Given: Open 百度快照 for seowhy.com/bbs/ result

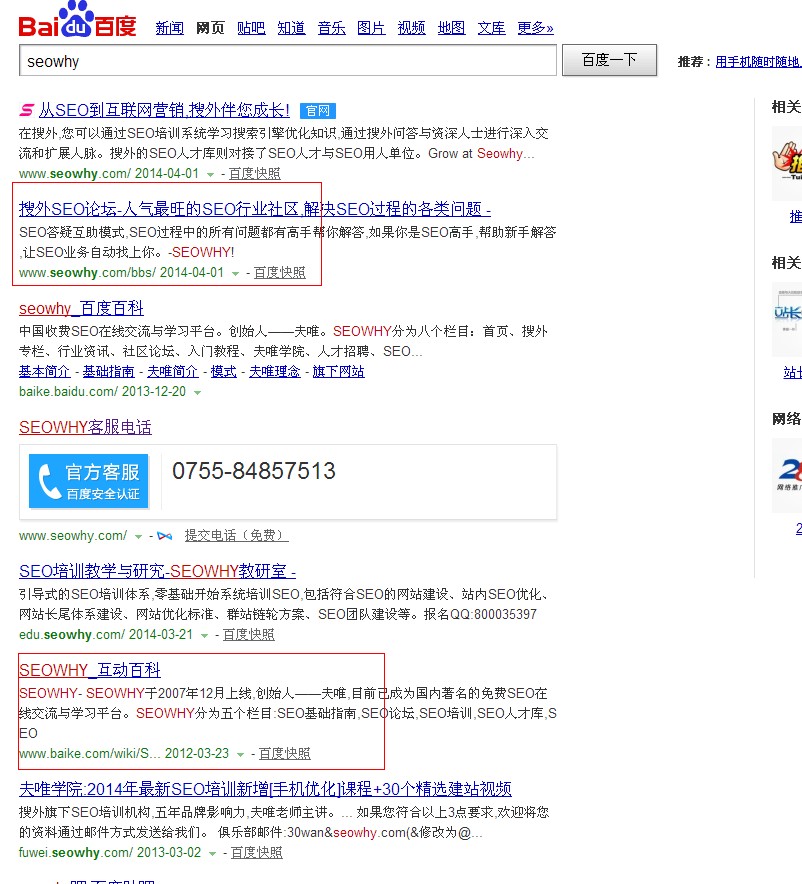Looking at the screenshot, I should point(280,273).
